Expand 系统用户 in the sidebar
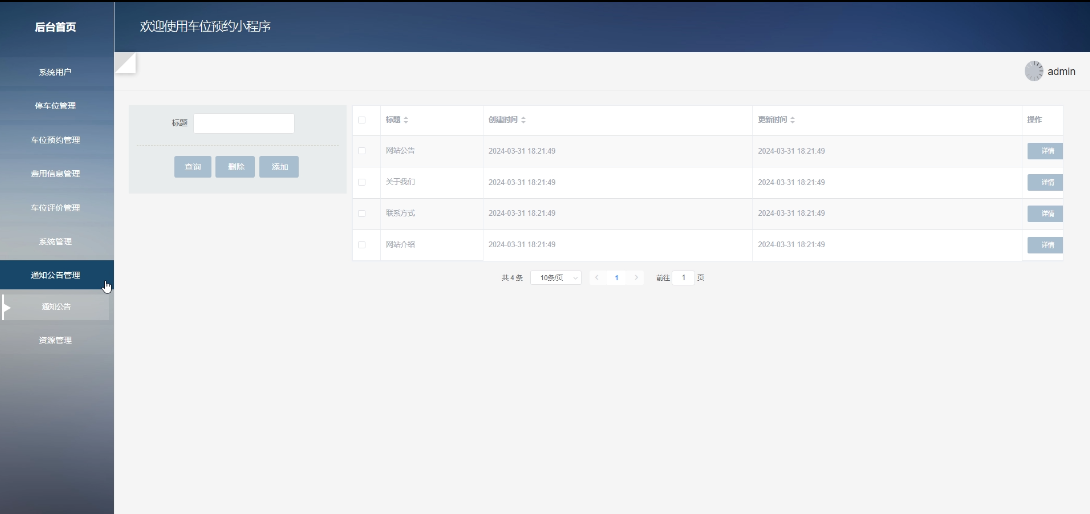The image size is (1090, 514). point(56,72)
